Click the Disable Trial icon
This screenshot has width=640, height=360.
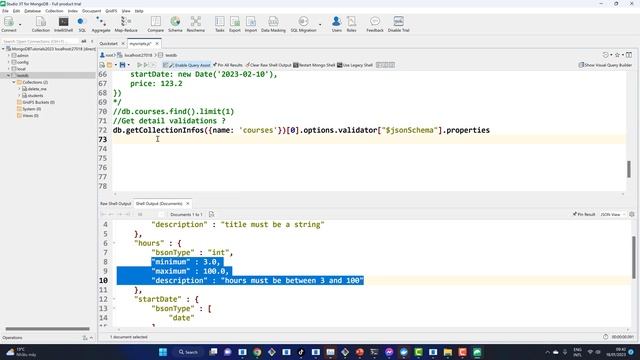pyautogui.click(x=398, y=24)
